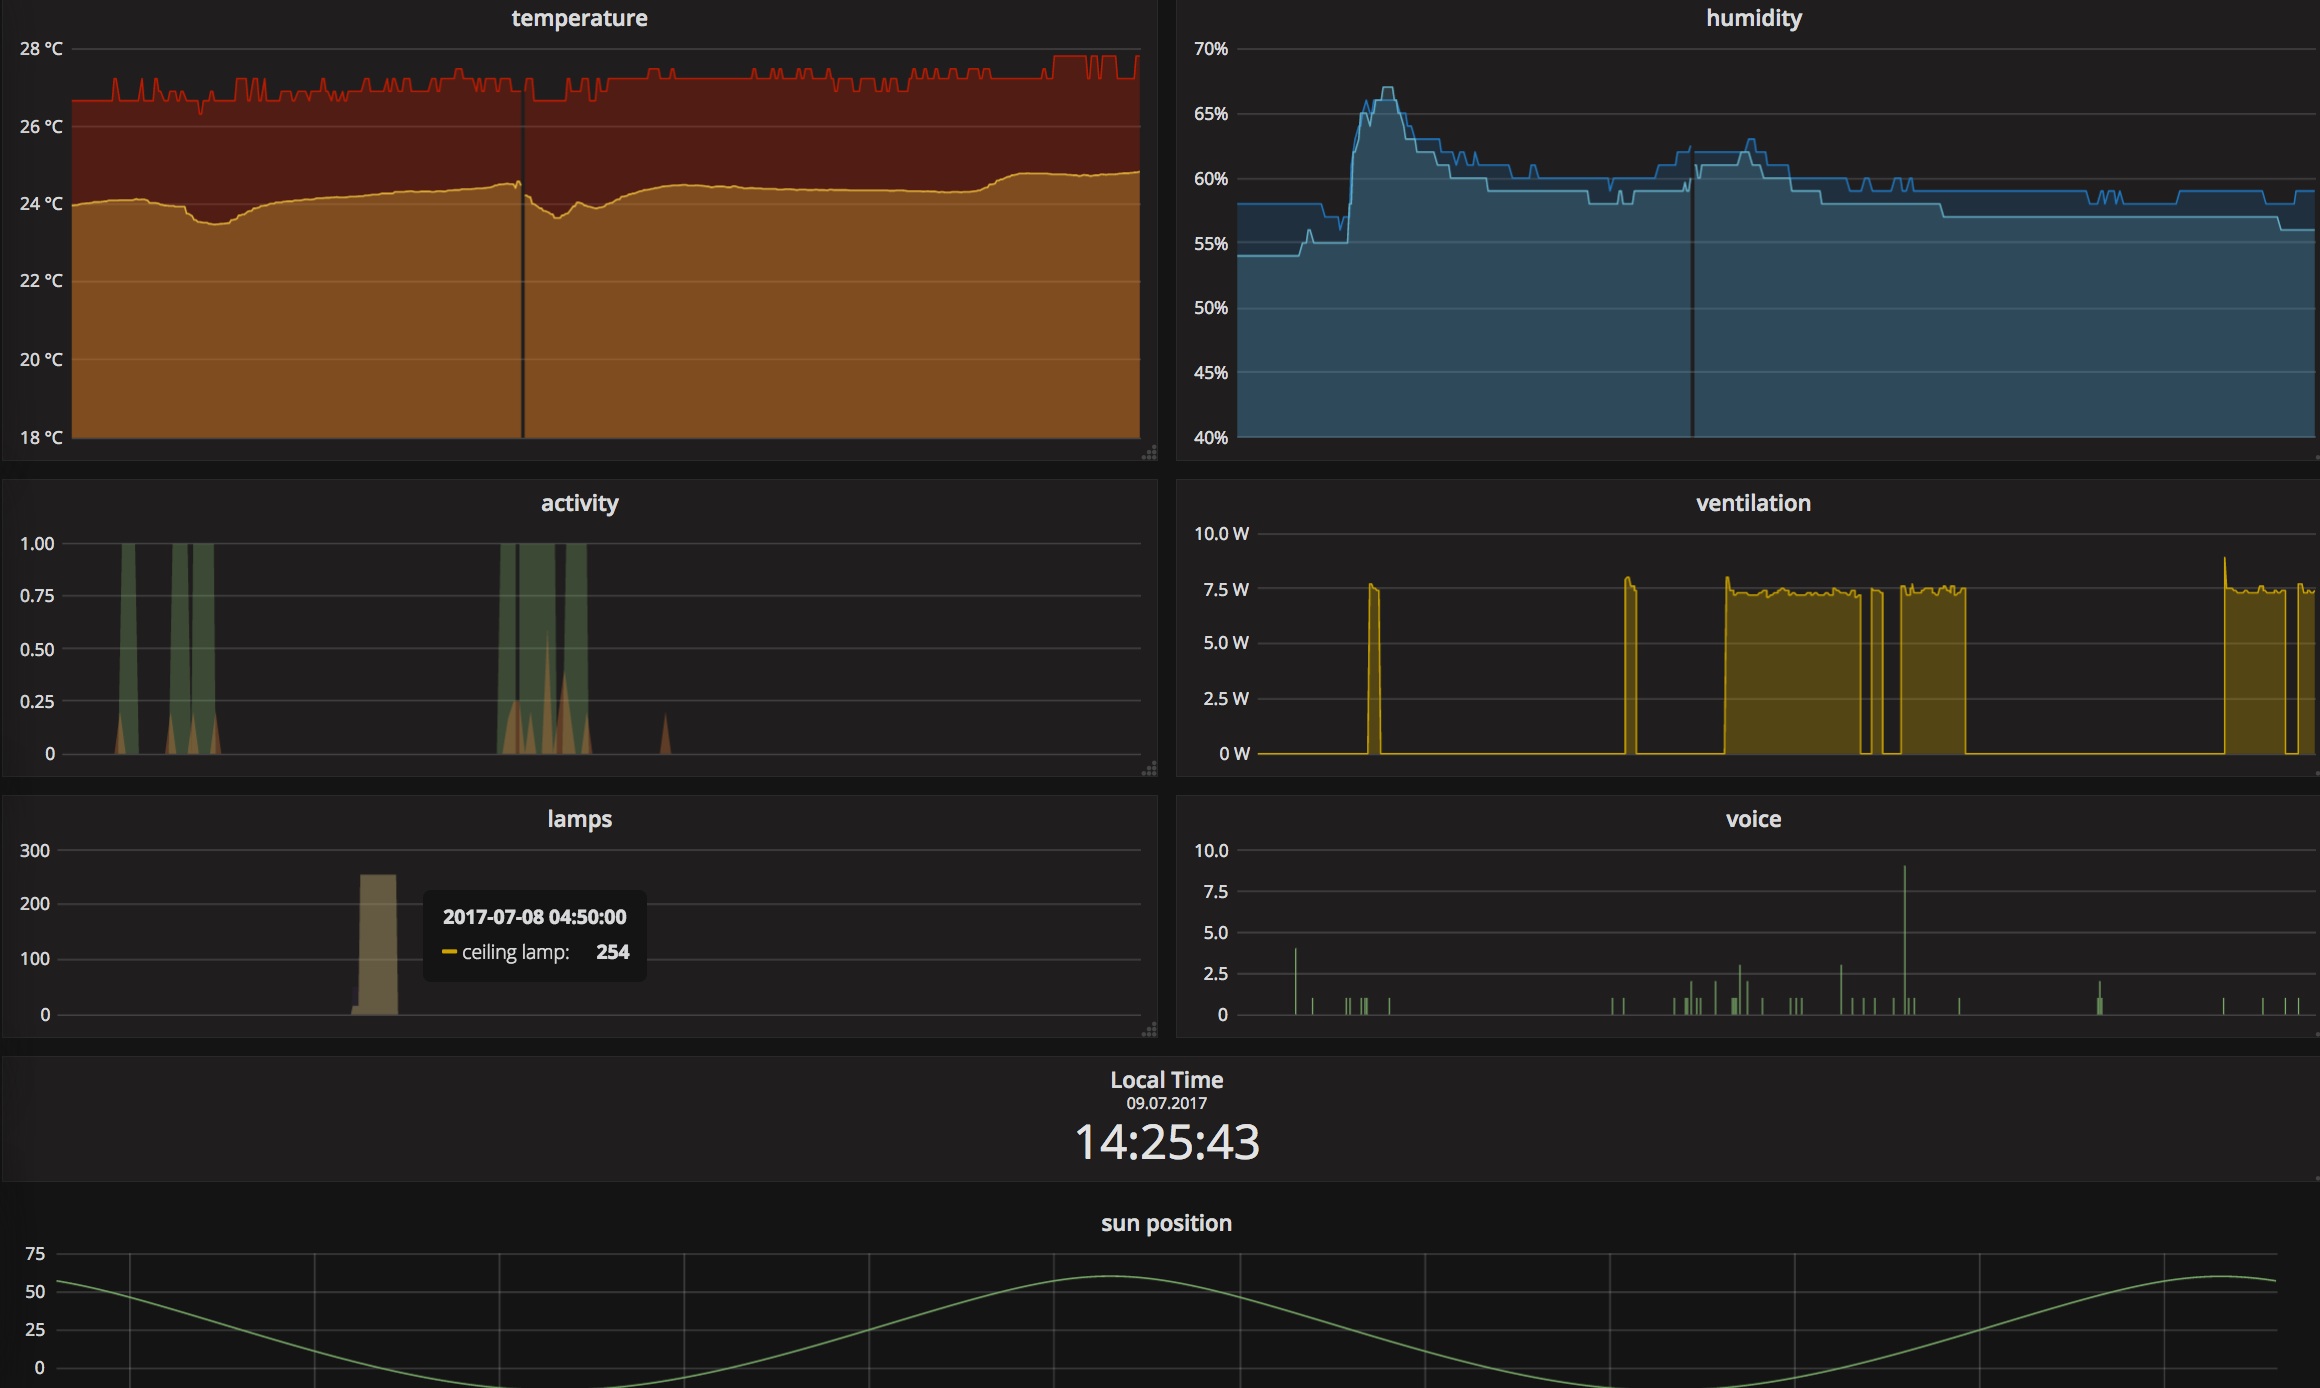This screenshot has width=2320, height=1388.
Task: Click the humidity peak near 65%
Action: tap(1387, 92)
